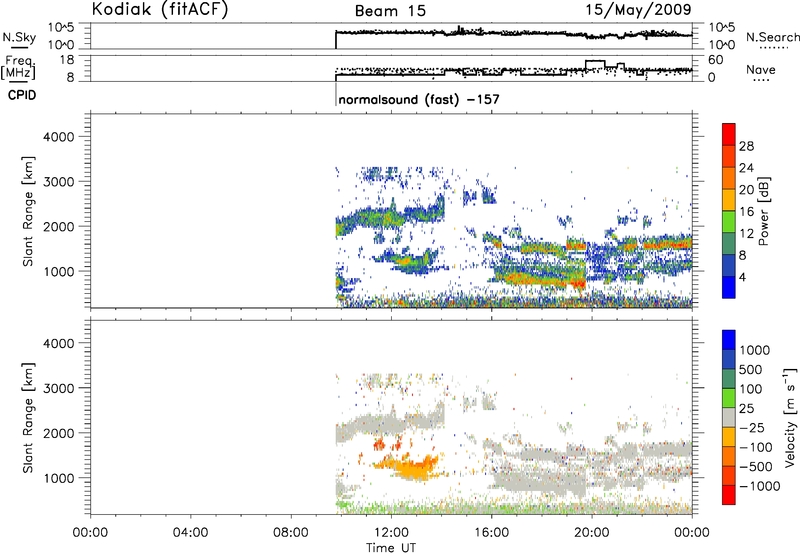Click the '08:00' time tick label
The height and width of the screenshot is (554, 800).
click(x=291, y=533)
